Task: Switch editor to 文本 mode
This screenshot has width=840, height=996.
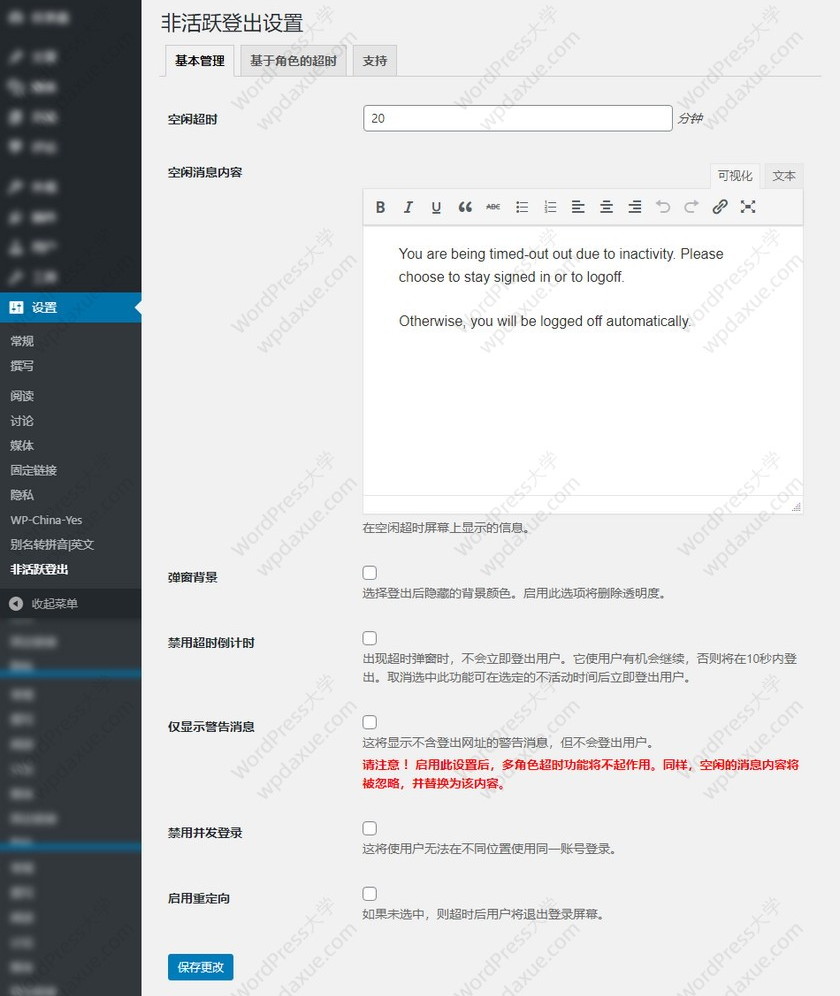Action: (783, 176)
